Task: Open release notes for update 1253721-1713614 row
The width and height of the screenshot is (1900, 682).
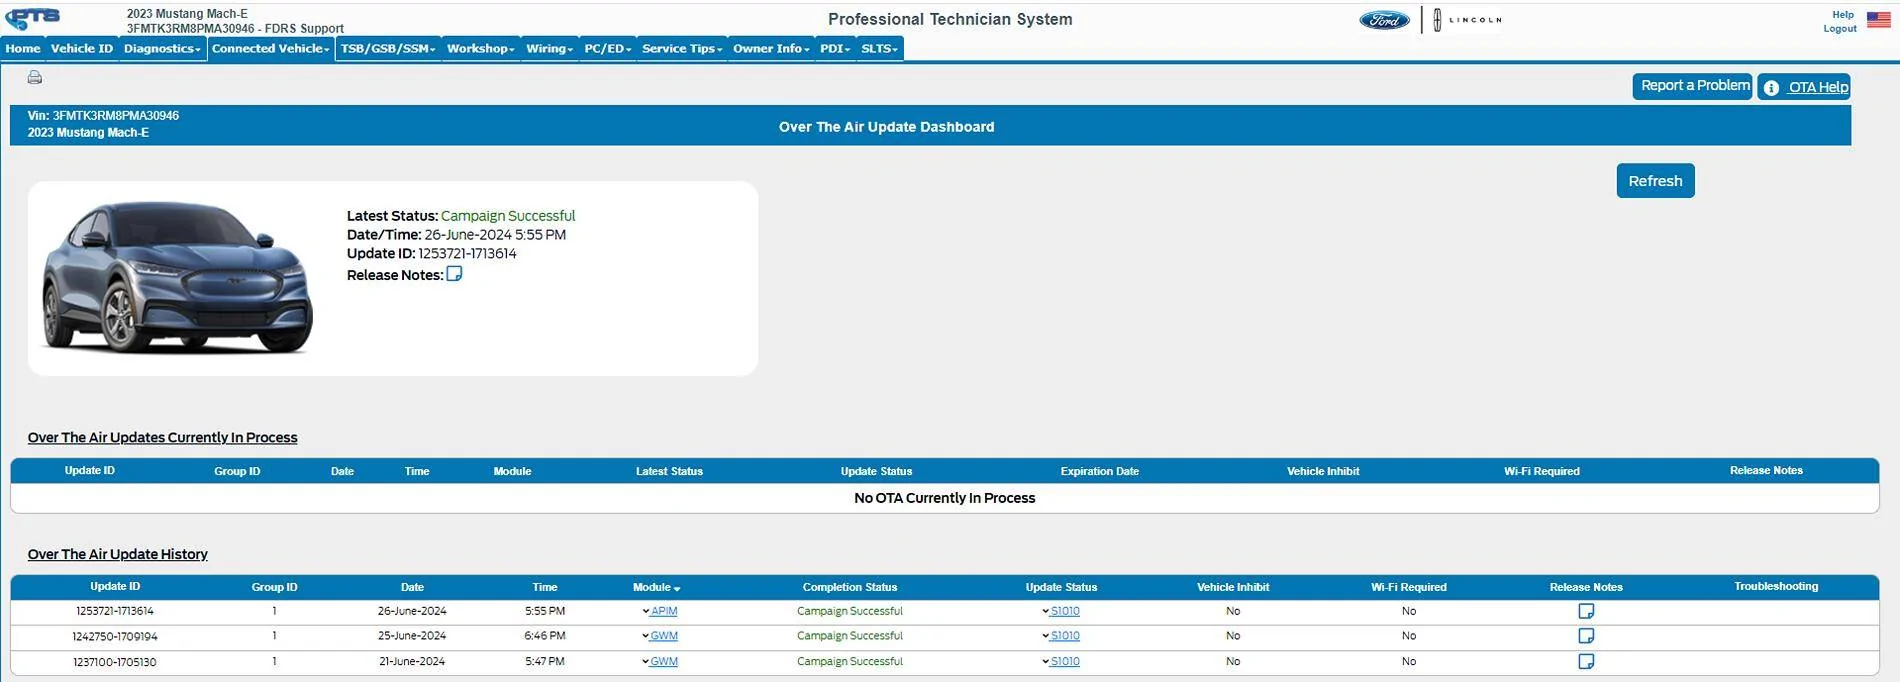Action: click(x=1586, y=611)
